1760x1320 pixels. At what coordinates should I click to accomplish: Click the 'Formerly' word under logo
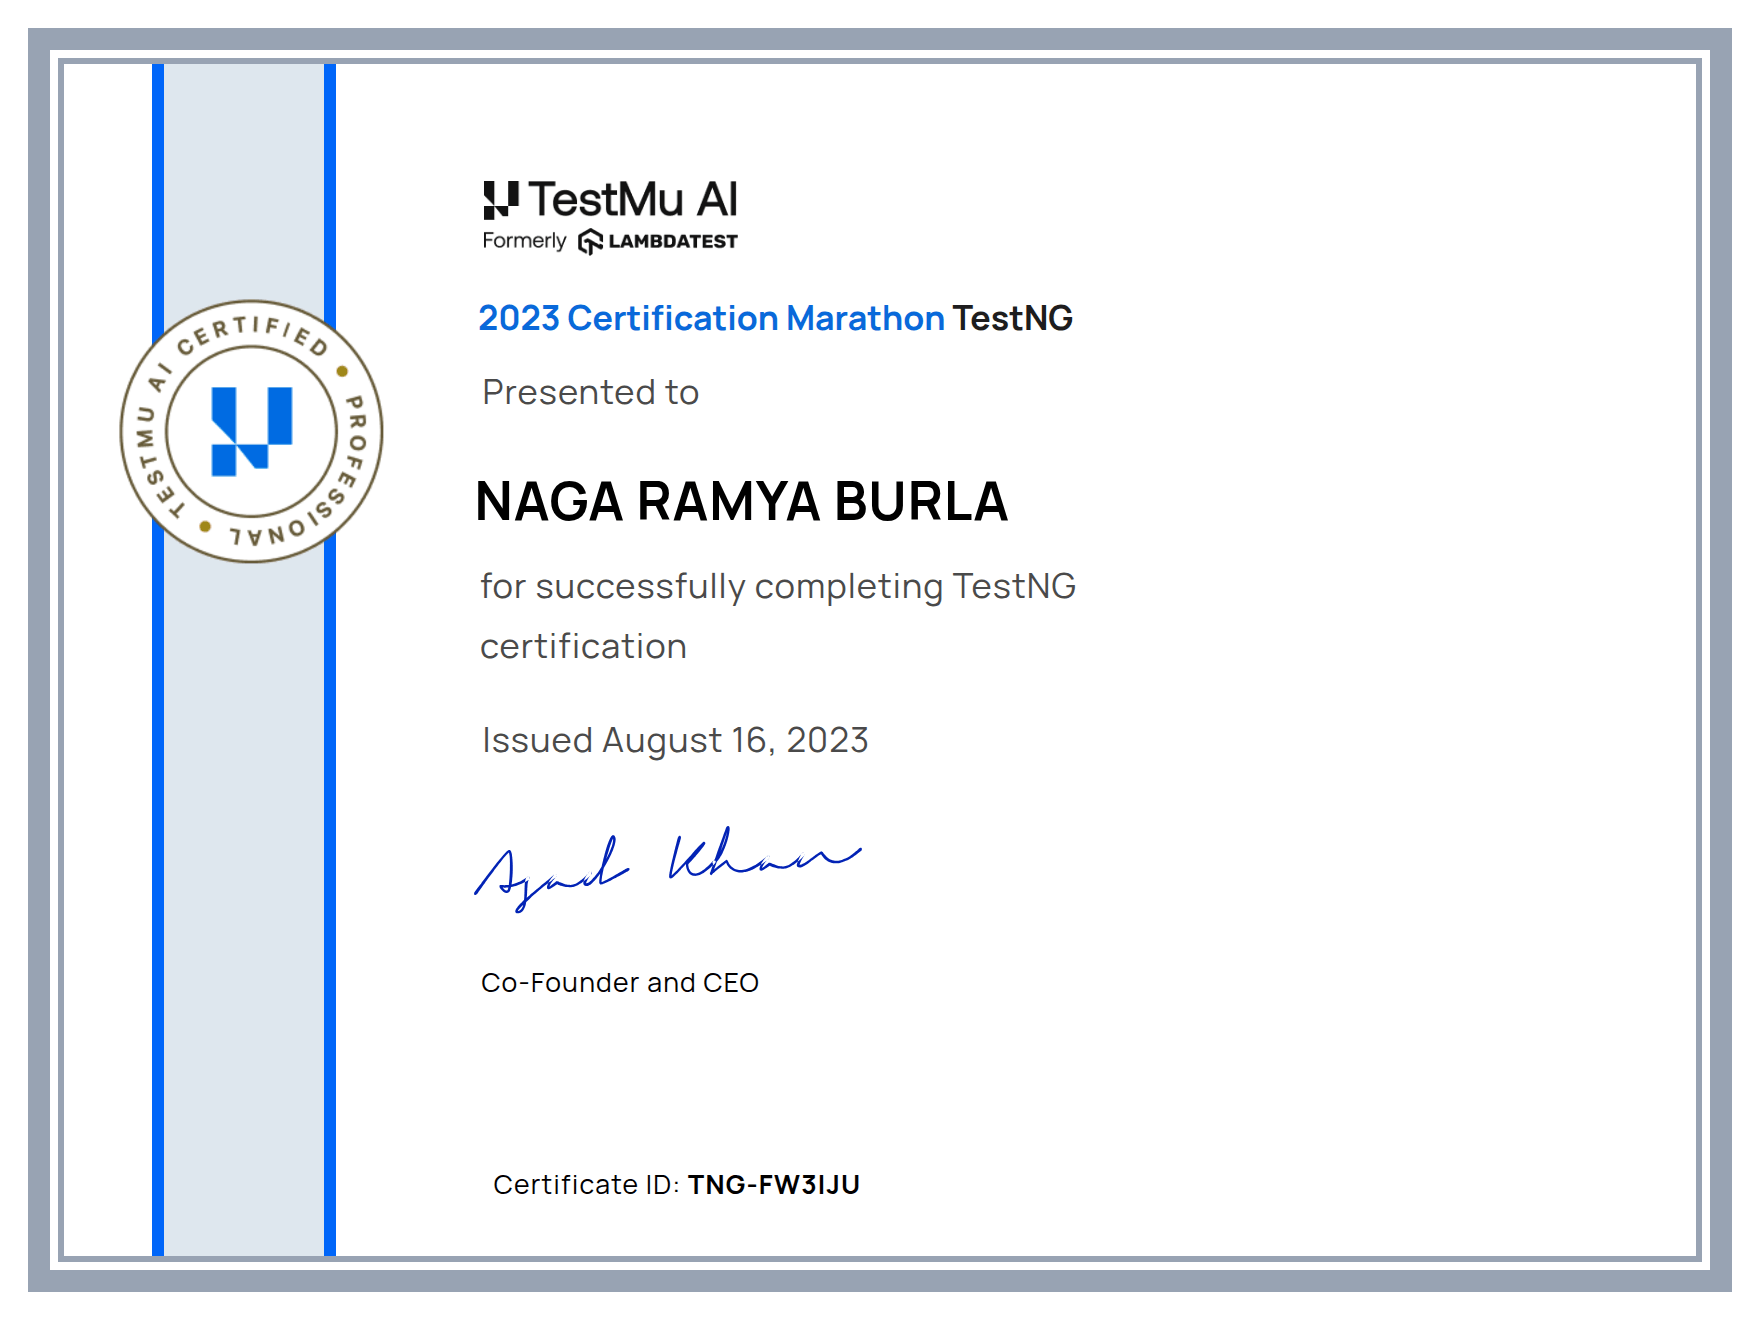[524, 241]
